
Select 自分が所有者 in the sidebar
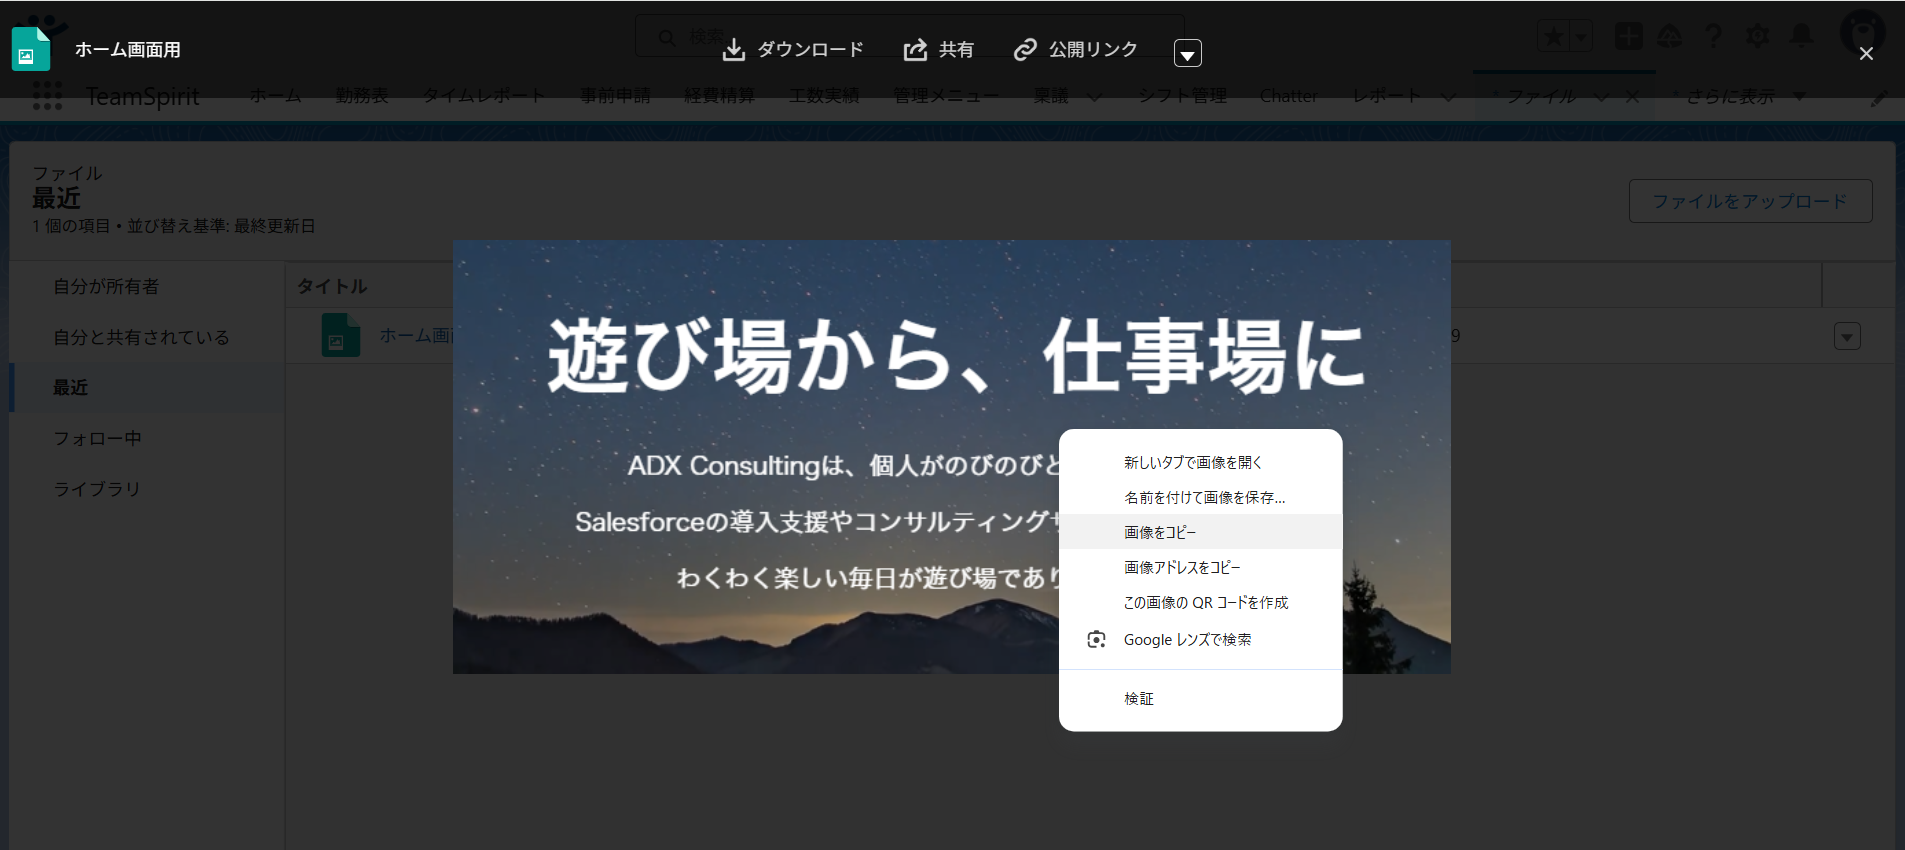147,286
